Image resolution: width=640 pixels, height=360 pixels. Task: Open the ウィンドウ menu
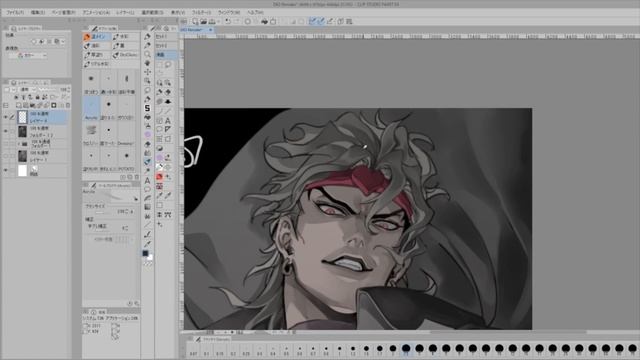click(x=229, y=13)
